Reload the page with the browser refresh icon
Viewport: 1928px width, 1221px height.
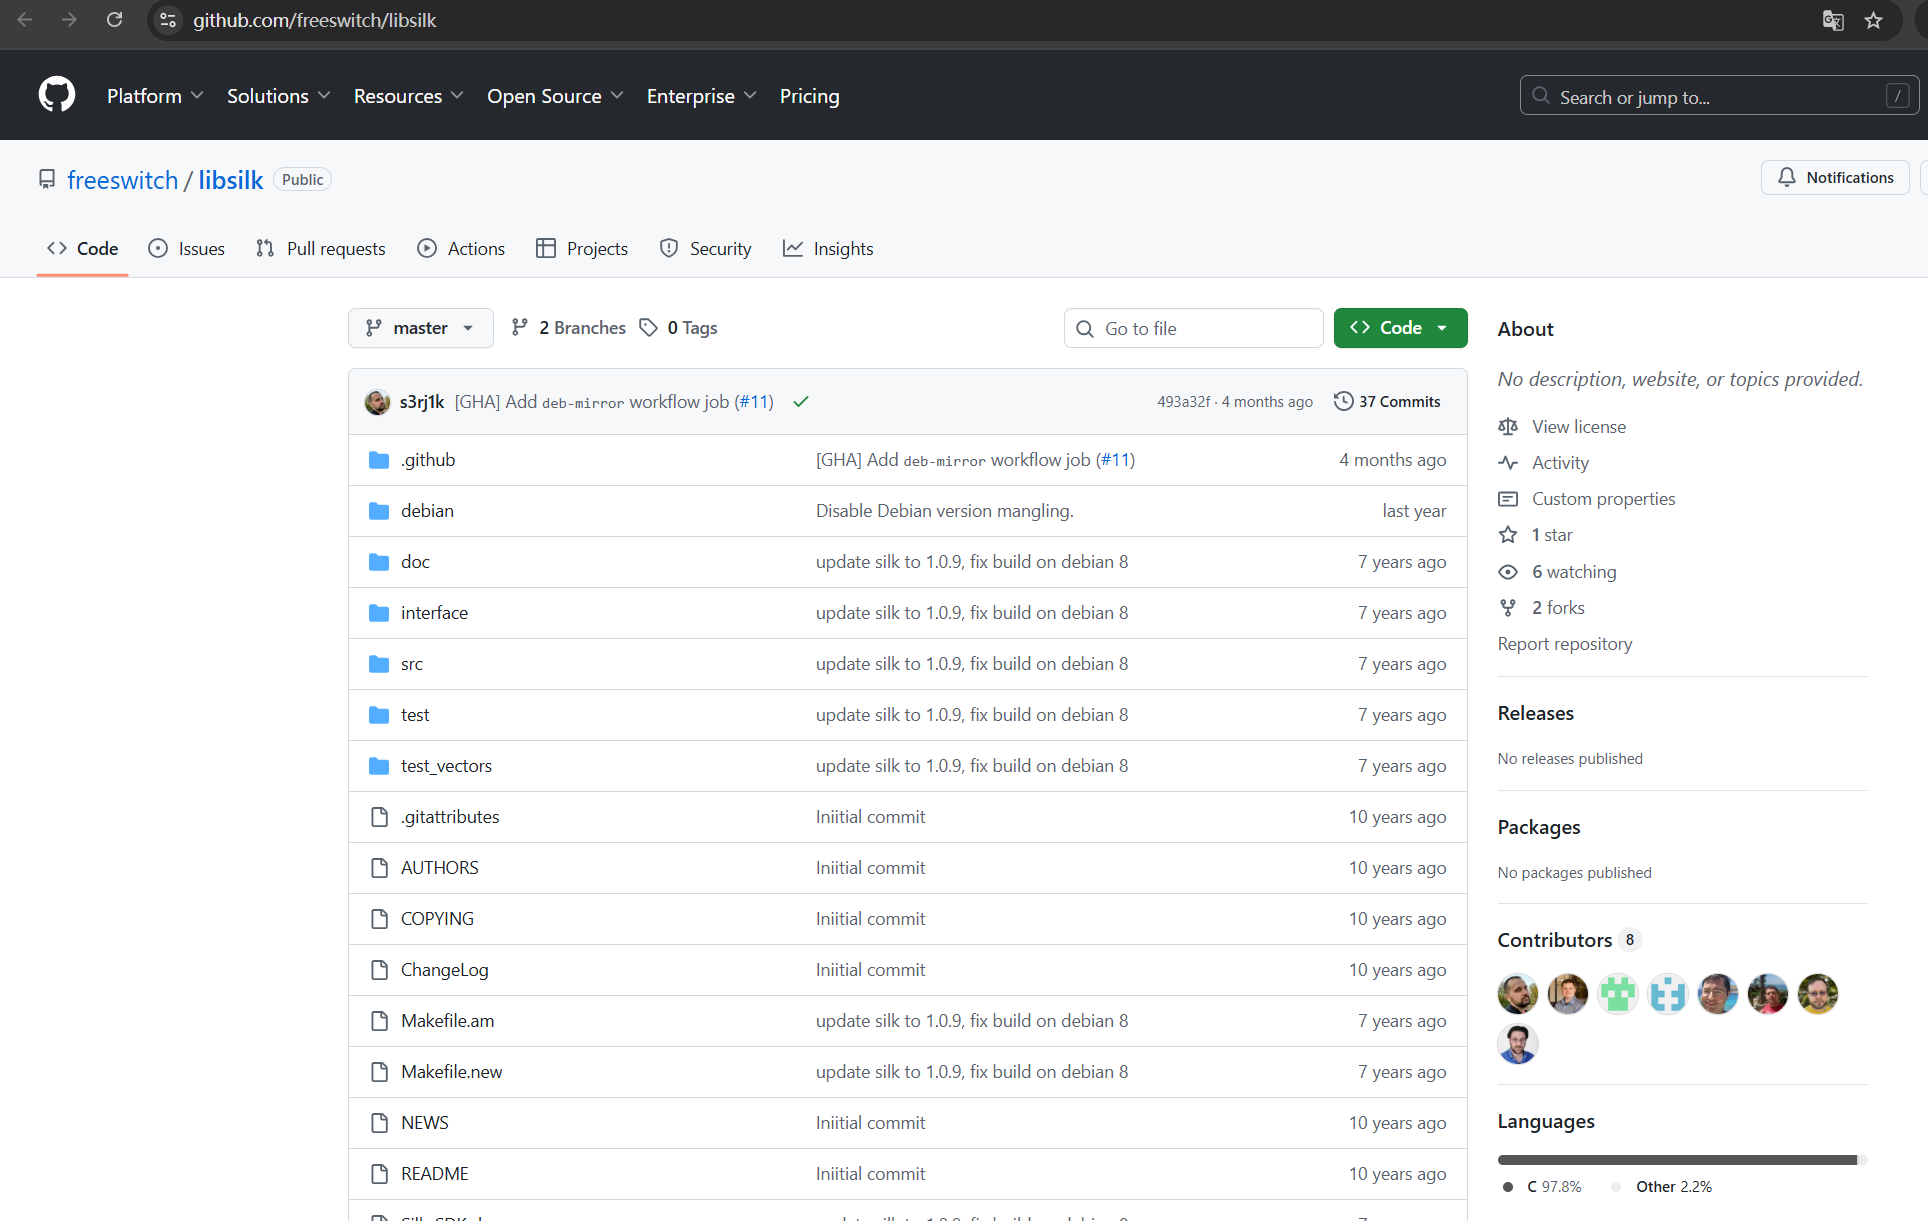[114, 20]
